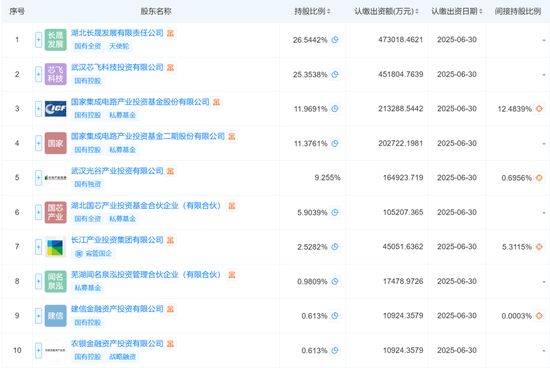
Task: Click the 天使轮 tag in row 1
Action: pyautogui.click(x=119, y=46)
